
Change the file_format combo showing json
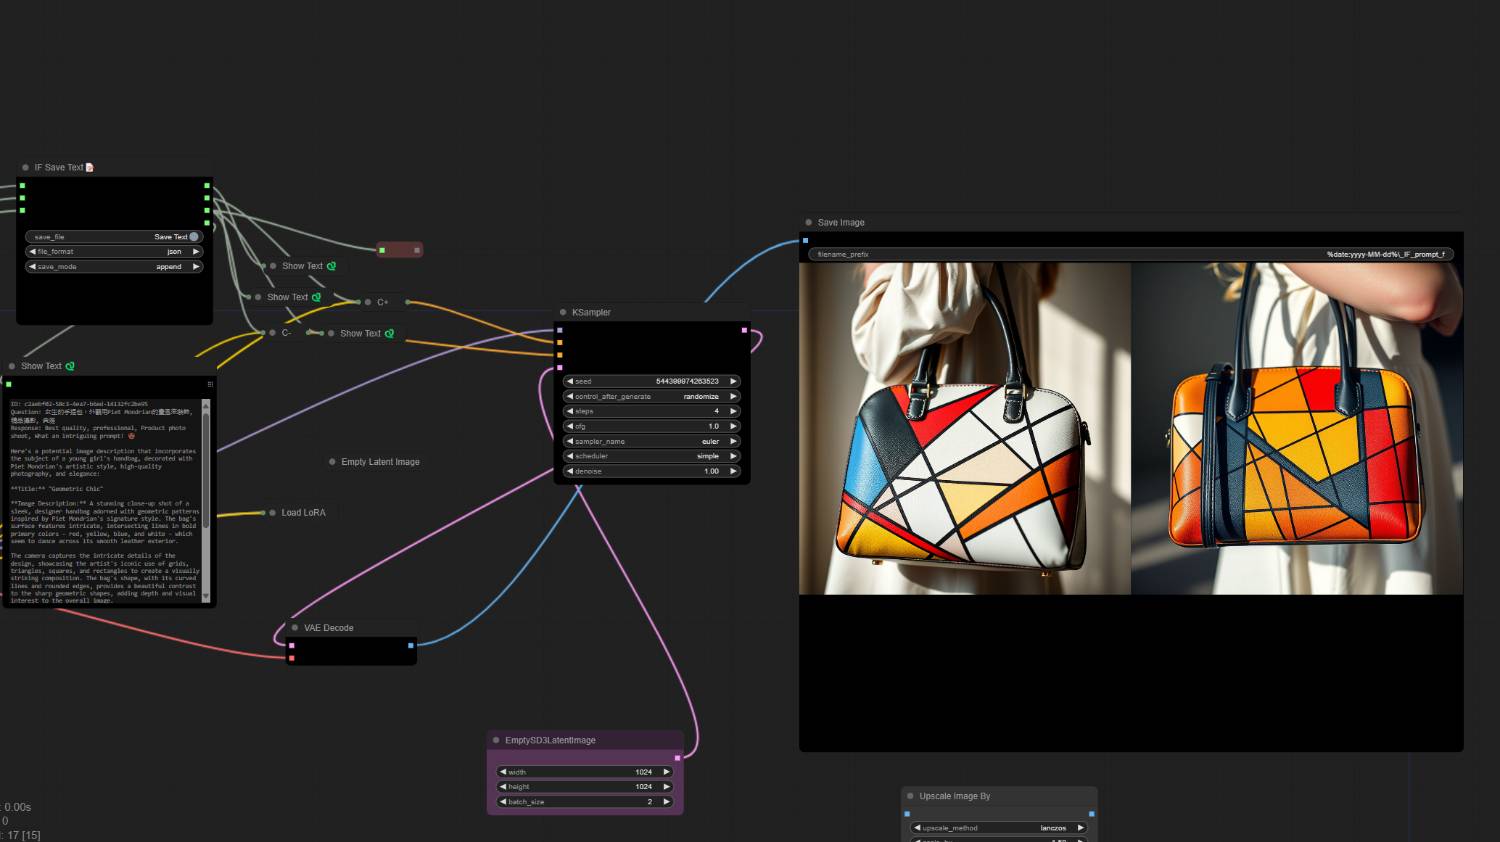[114, 252]
